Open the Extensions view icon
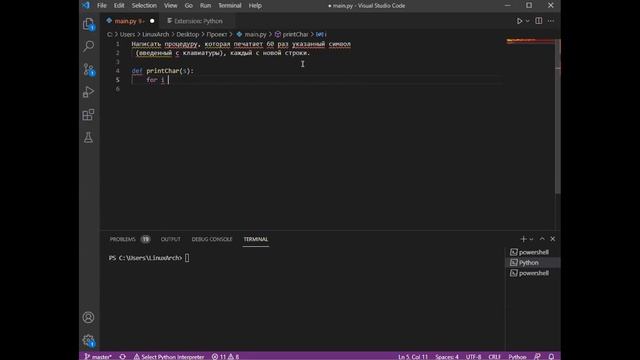Image resolution: width=640 pixels, height=360 pixels. point(89,115)
